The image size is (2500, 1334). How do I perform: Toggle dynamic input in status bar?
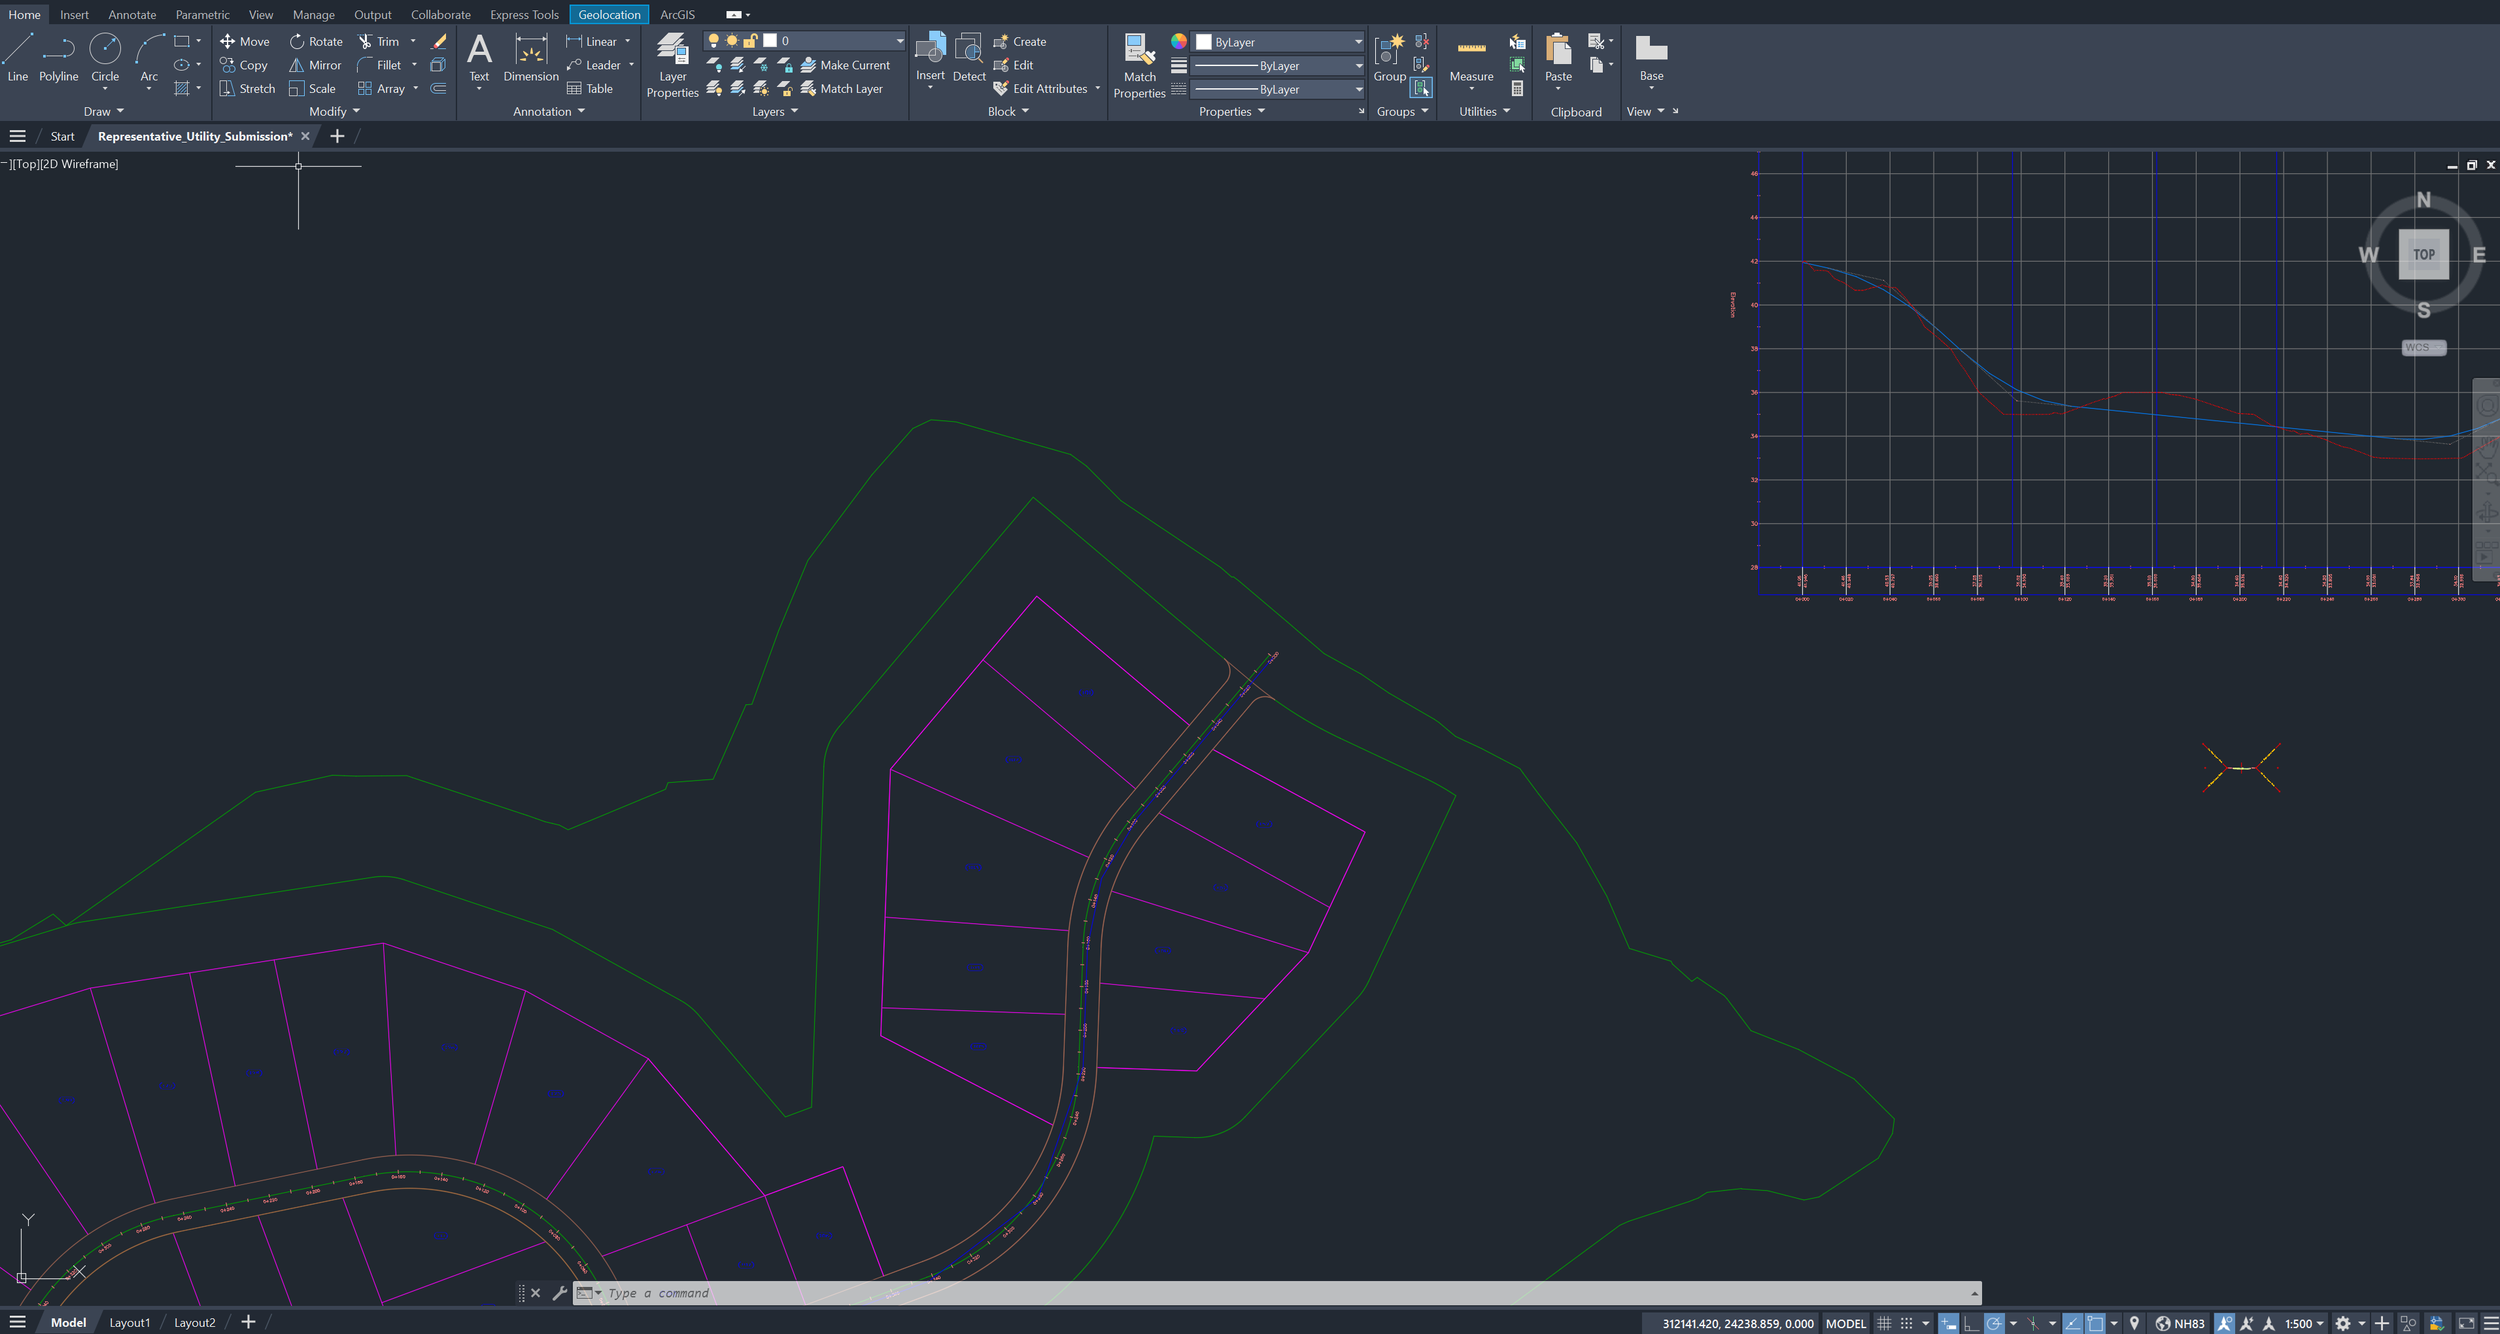(x=1948, y=1323)
